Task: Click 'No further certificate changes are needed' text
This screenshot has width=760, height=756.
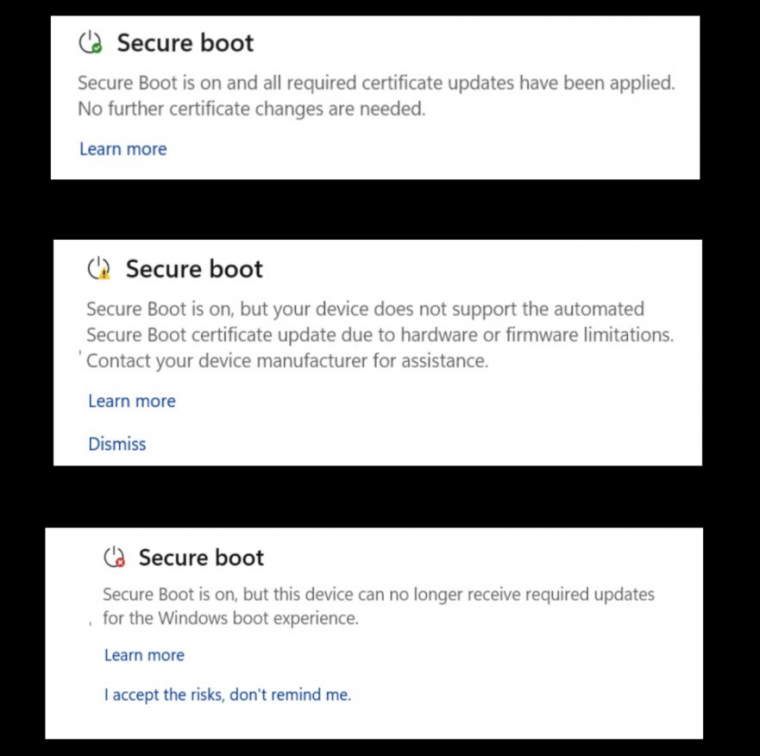Action: [252, 110]
